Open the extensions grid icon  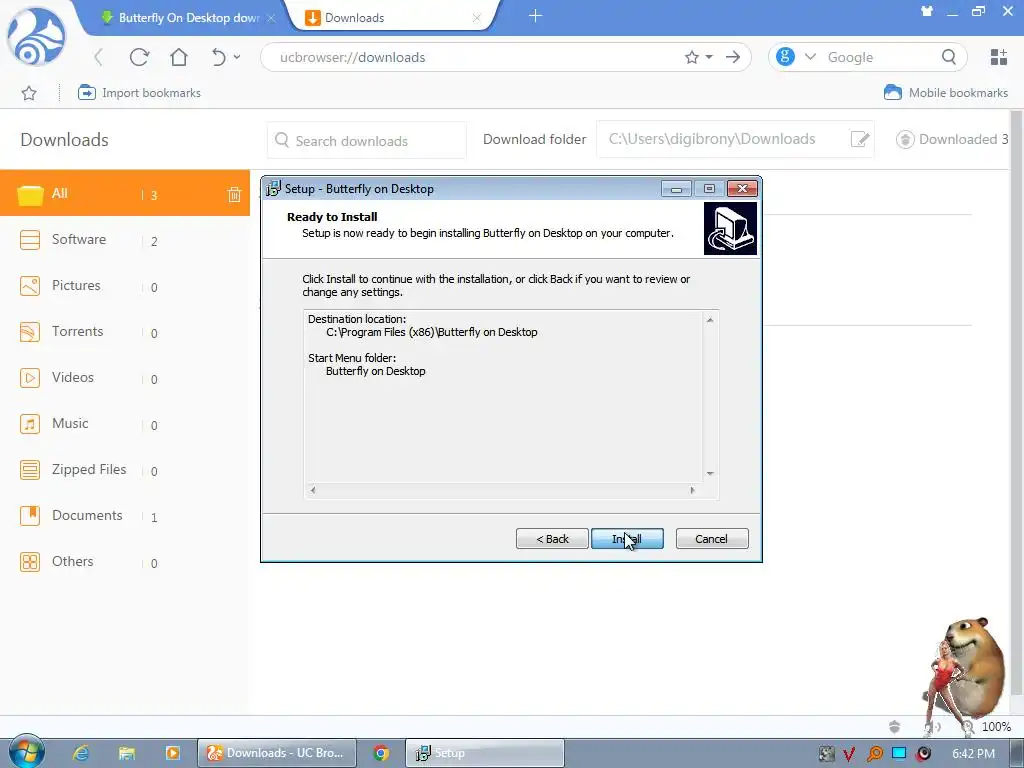click(999, 57)
